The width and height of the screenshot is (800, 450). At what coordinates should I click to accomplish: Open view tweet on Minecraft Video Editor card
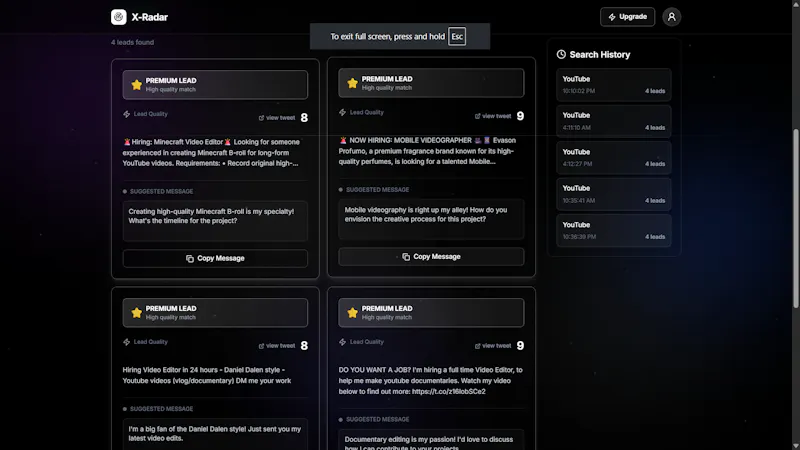(277, 118)
